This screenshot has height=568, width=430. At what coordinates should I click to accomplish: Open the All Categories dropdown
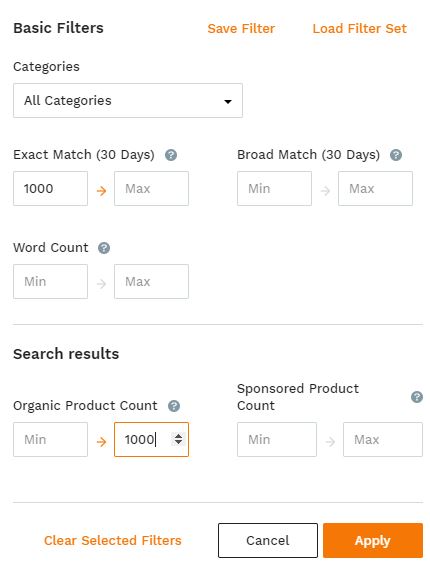[128, 101]
